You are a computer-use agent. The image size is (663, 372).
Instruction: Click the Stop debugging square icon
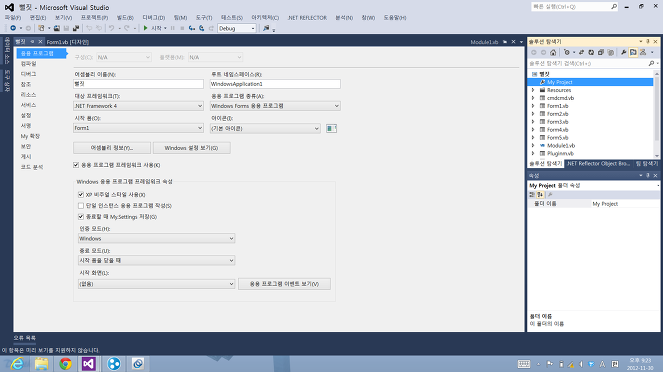click(182, 28)
